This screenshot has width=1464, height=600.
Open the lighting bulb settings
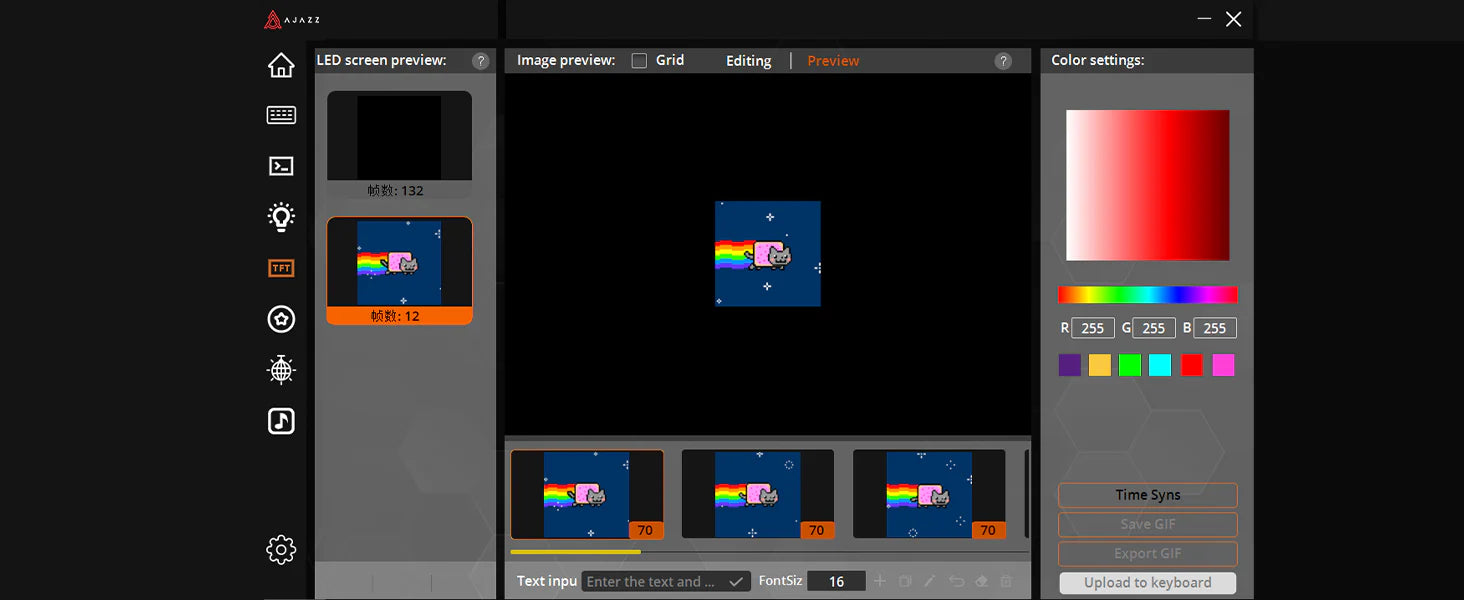[281, 217]
